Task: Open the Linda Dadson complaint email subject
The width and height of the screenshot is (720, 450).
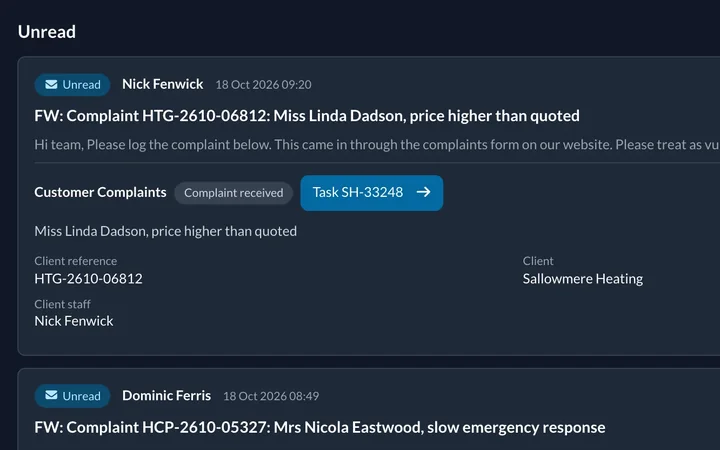Action: (x=307, y=116)
